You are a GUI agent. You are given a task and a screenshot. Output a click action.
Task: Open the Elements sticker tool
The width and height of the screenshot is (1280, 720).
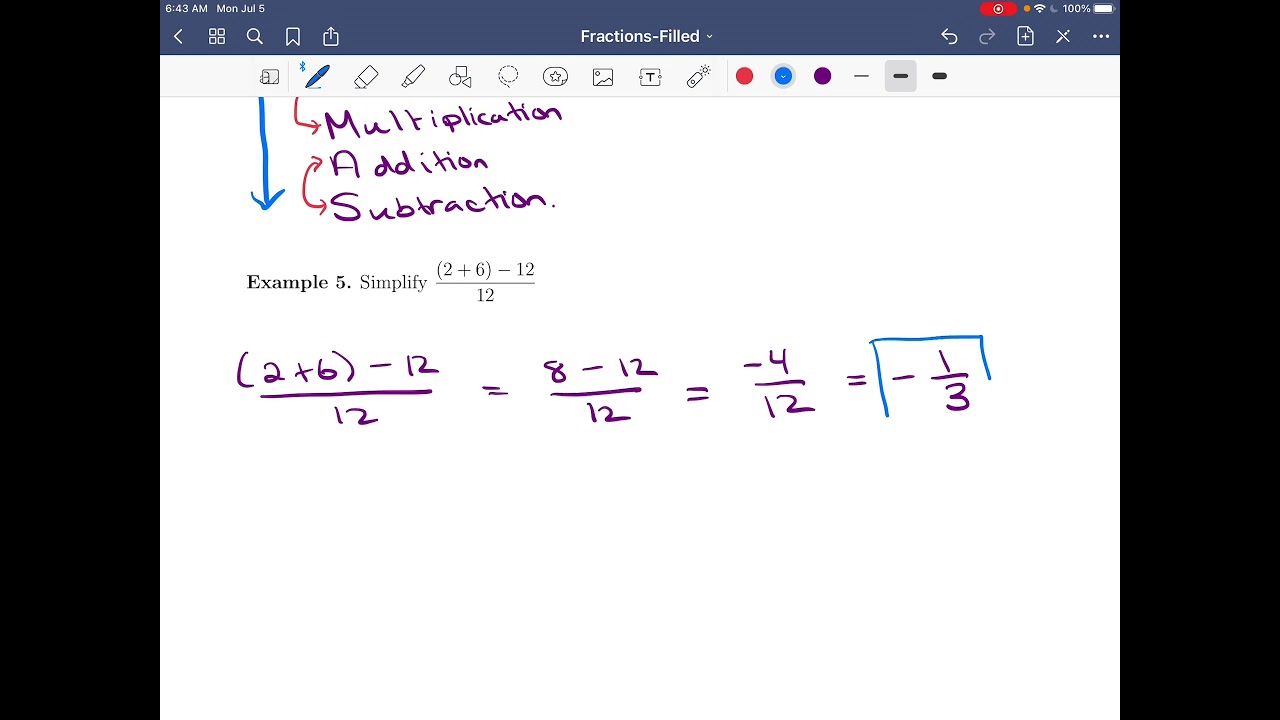click(555, 77)
